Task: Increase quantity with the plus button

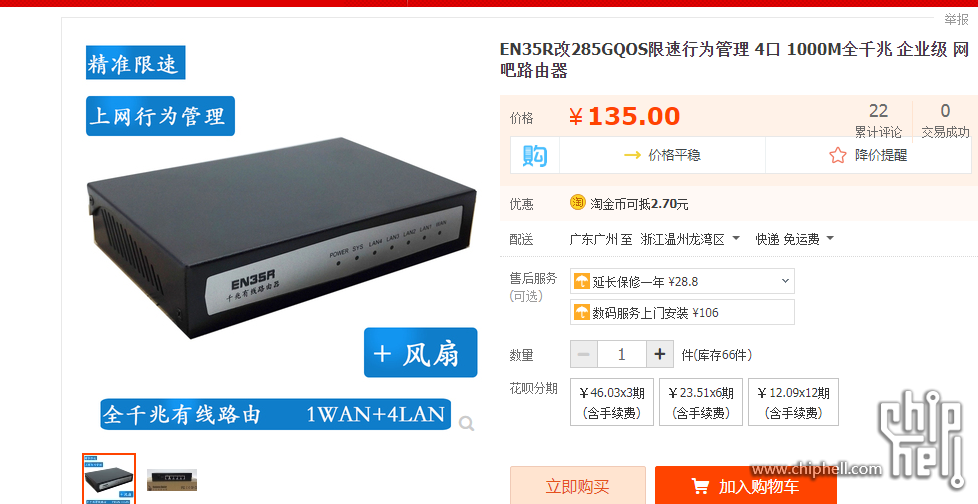Action: [x=660, y=355]
